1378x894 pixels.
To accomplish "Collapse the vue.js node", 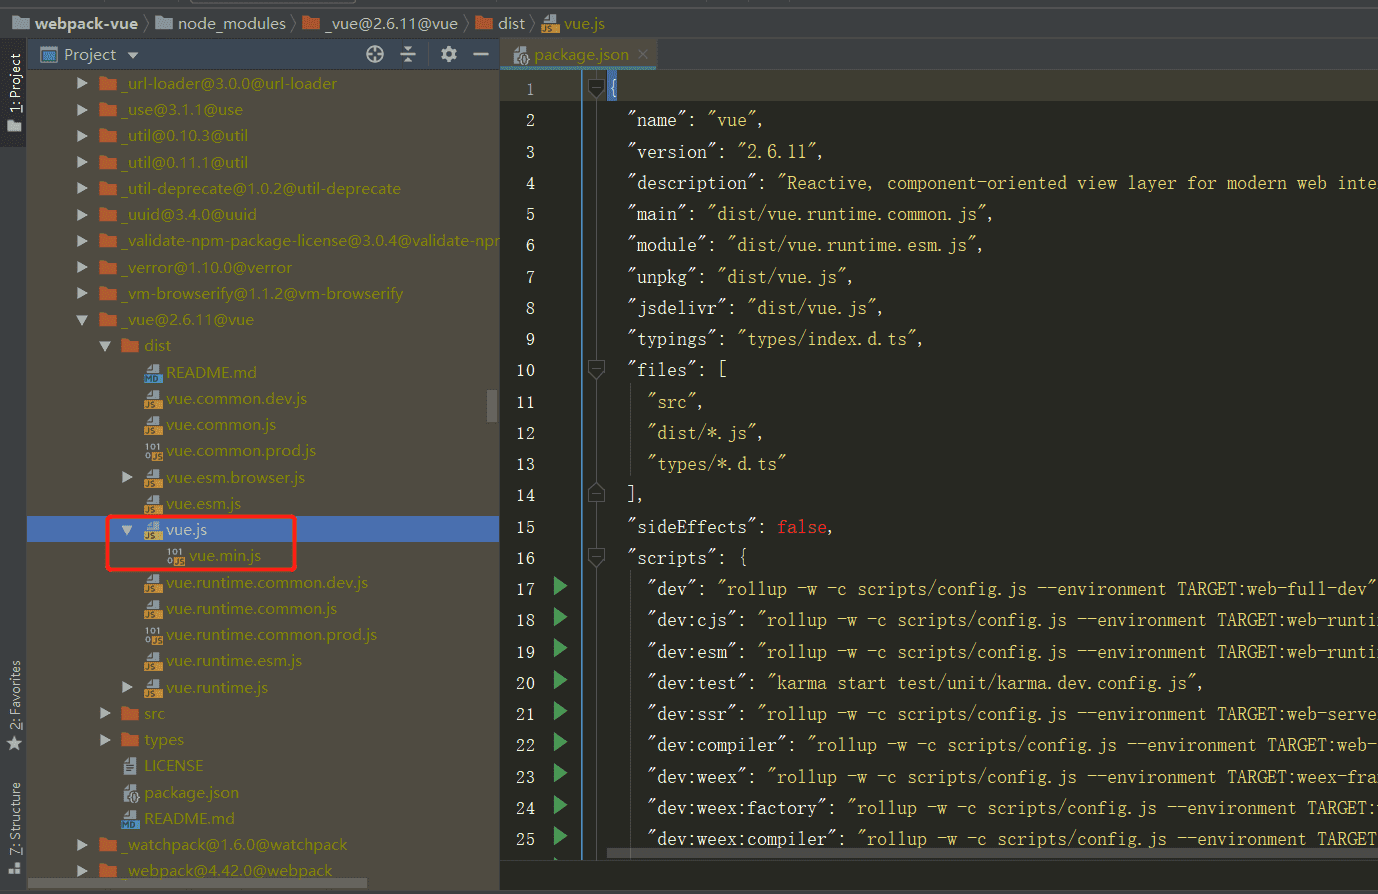I will [x=127, y=530].
